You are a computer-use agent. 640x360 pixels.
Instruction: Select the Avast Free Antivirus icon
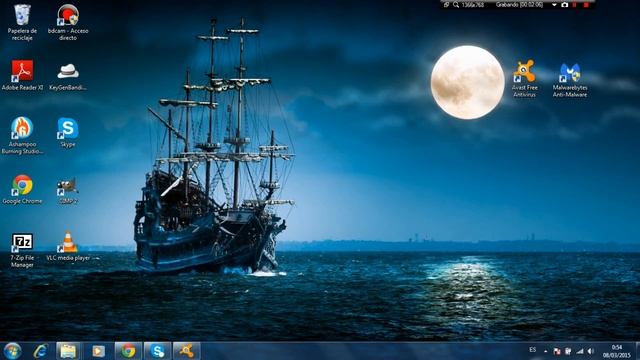click(524, 78)
